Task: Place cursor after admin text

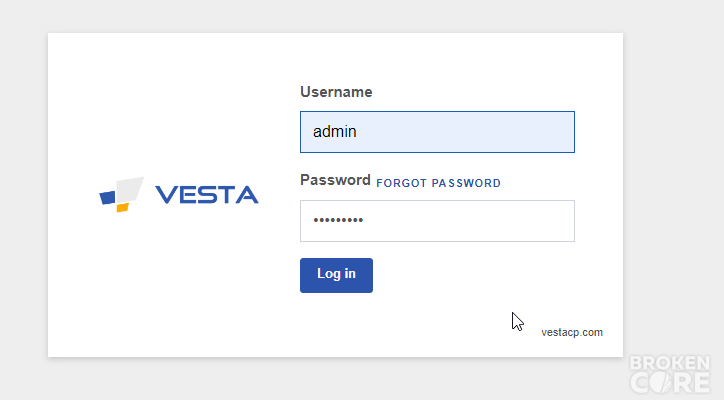Action: pyautogui.click(x=357, y=132)
